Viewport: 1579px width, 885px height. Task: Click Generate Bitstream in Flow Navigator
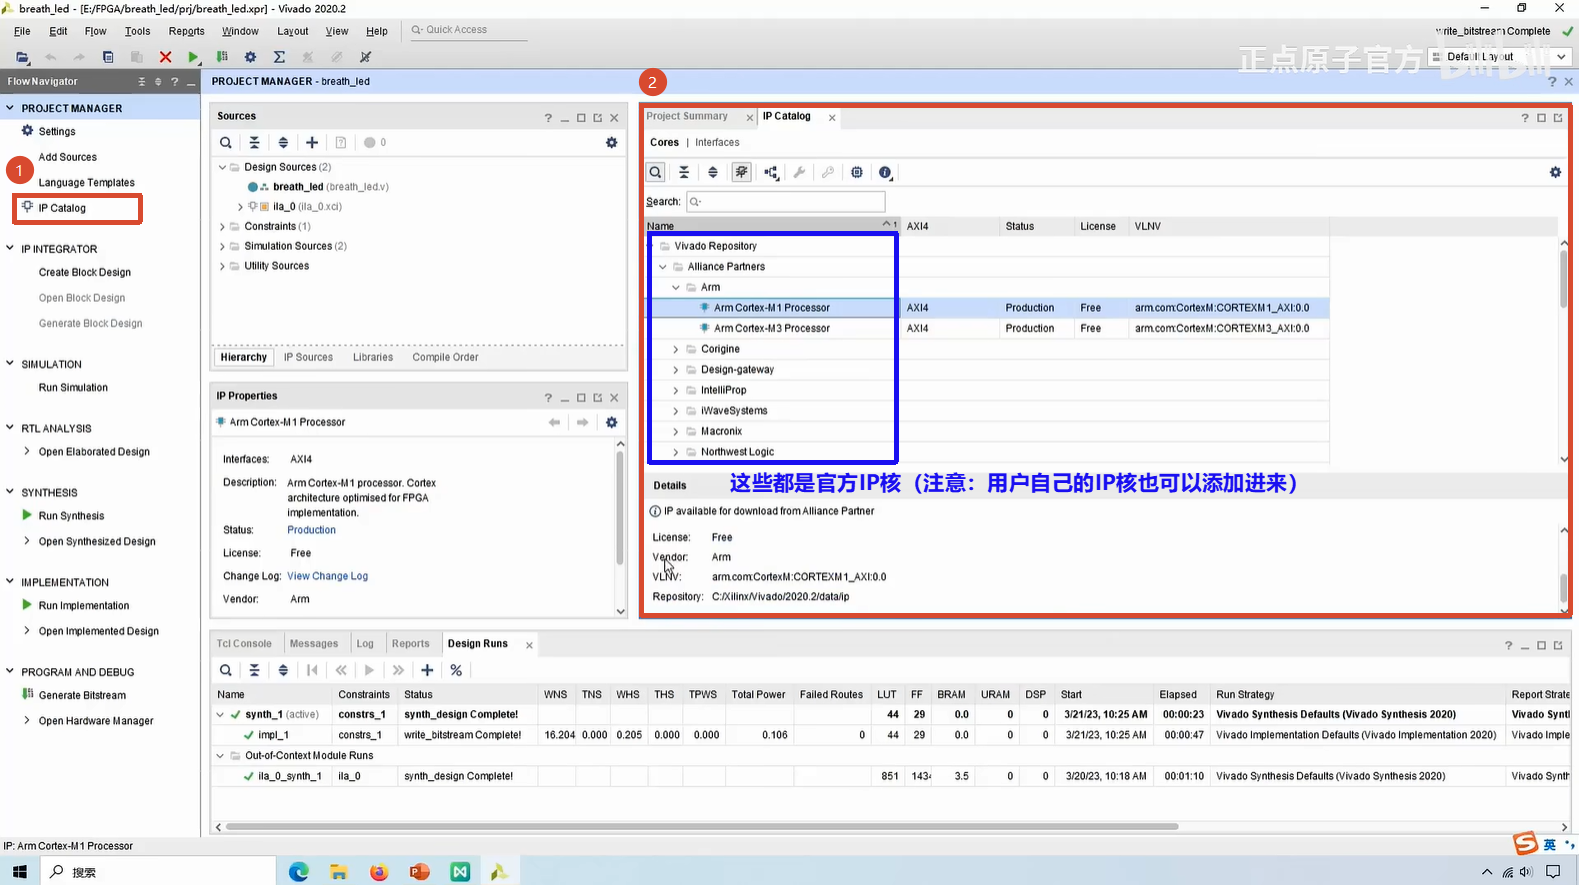[x=82, y=695]
